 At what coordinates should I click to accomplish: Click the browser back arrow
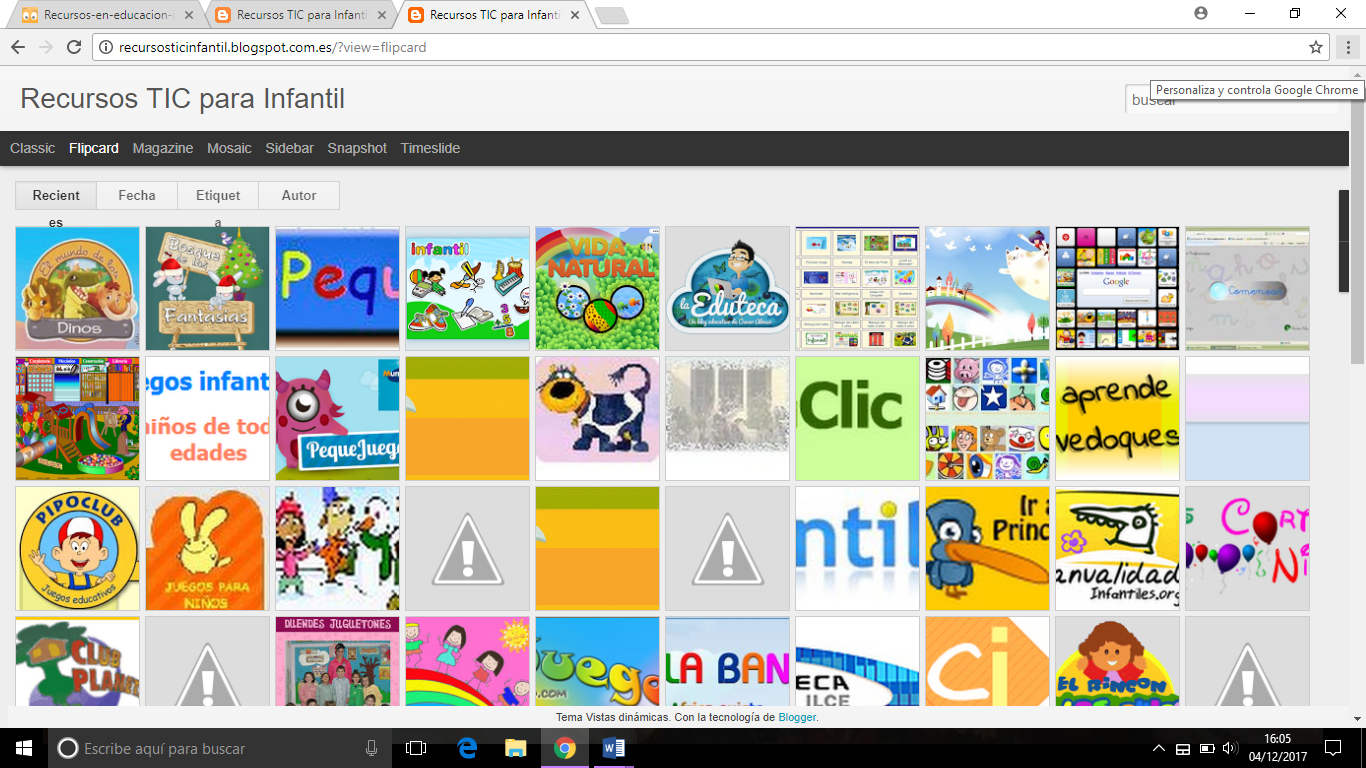(x=18, y=47)
